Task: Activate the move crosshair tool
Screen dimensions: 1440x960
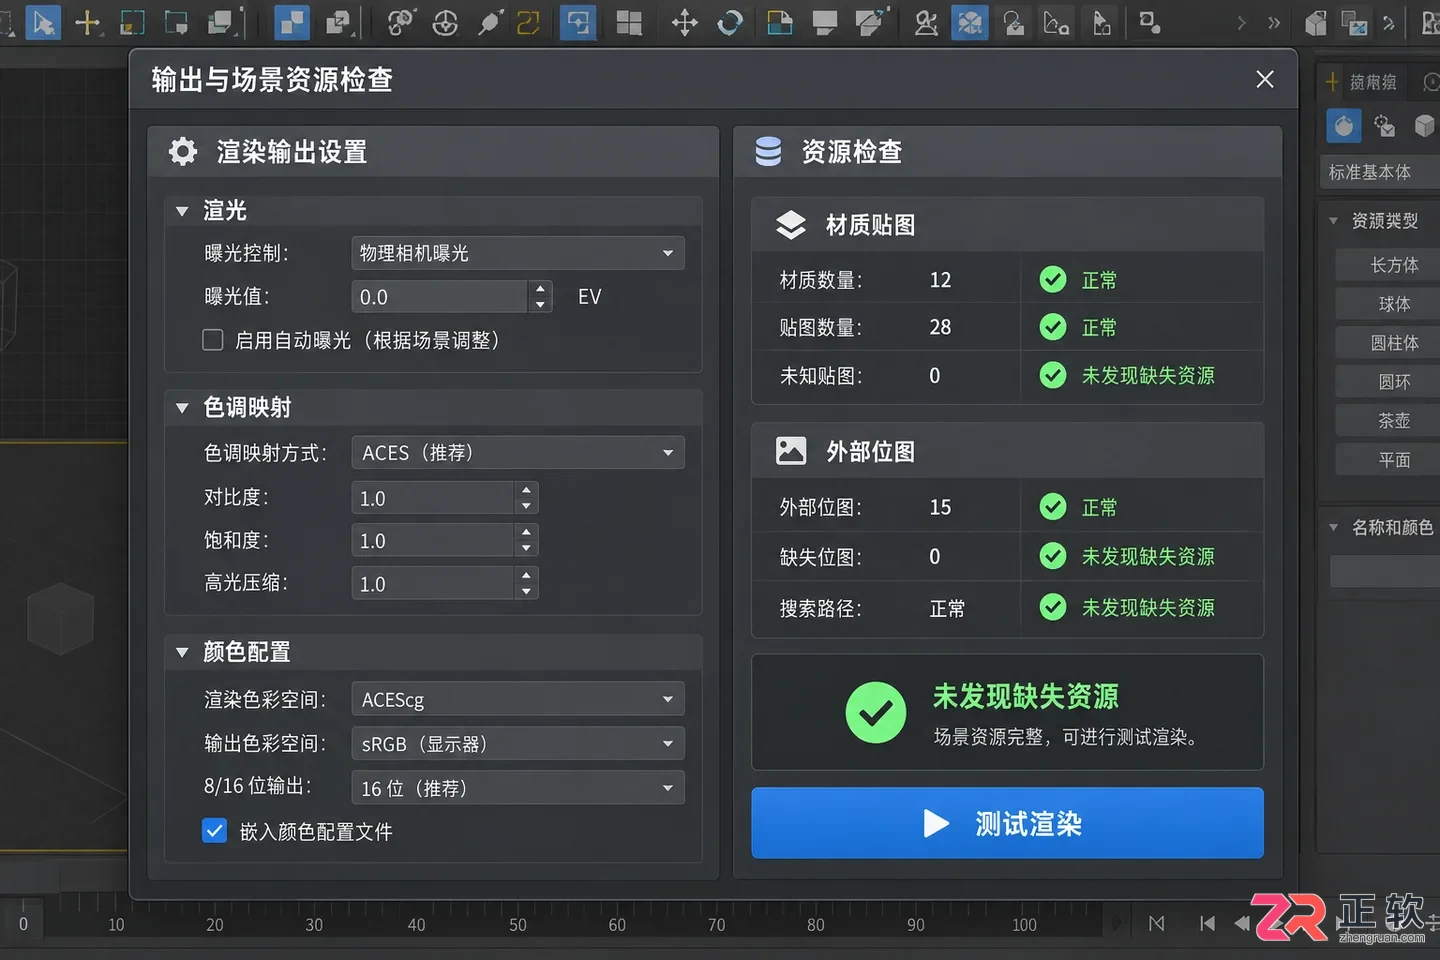Action: [x=87, y=22]
